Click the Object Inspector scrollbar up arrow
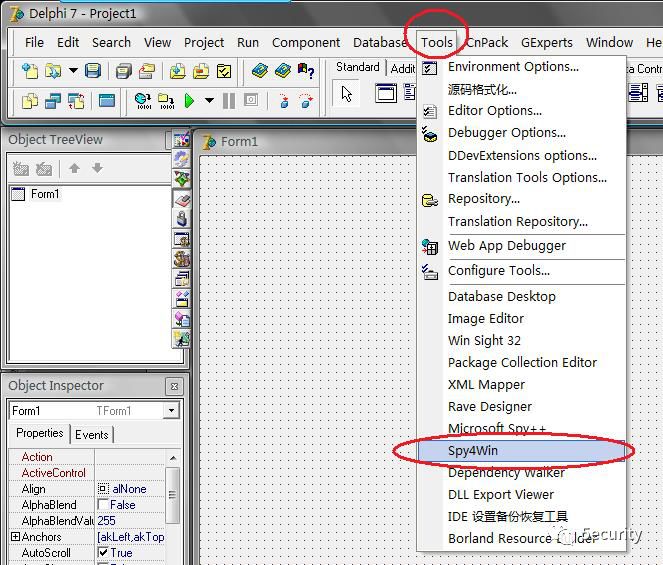This screenshot has height=565, width=663. coord(173,458)
